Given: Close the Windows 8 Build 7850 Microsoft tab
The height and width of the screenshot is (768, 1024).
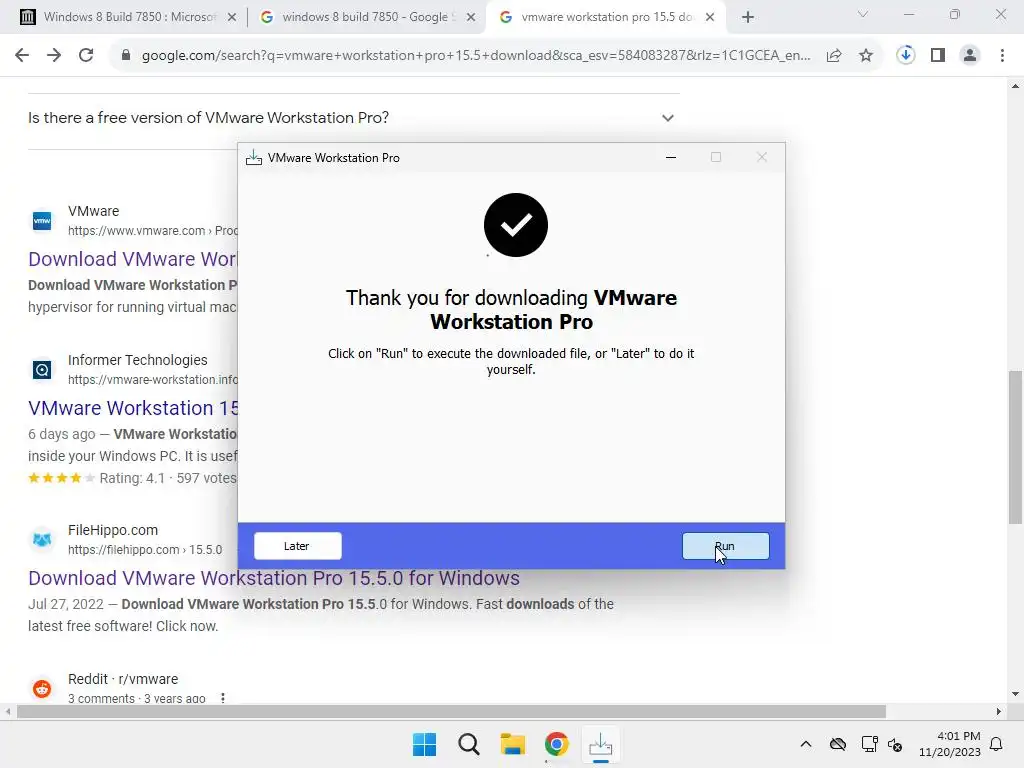Looking at the screenshot, I should tap(232, 18).
